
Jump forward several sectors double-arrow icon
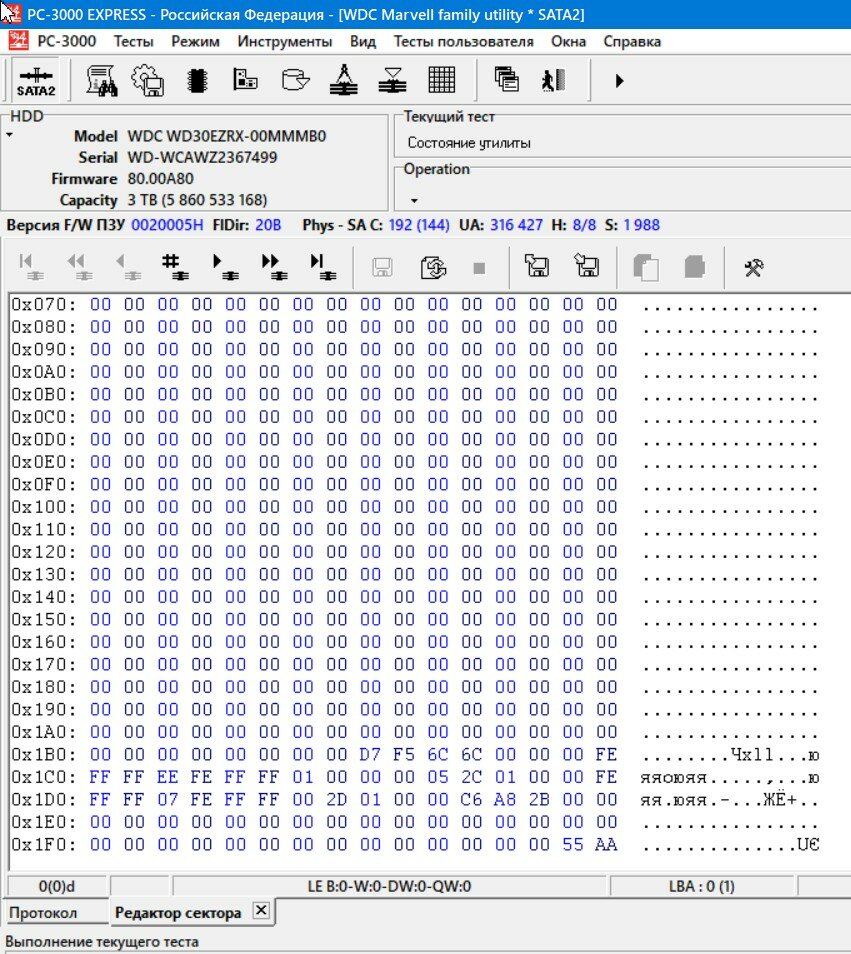click(274, 267)
